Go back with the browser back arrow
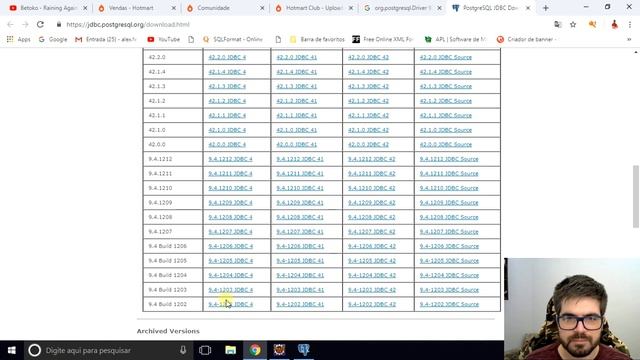 10,24
